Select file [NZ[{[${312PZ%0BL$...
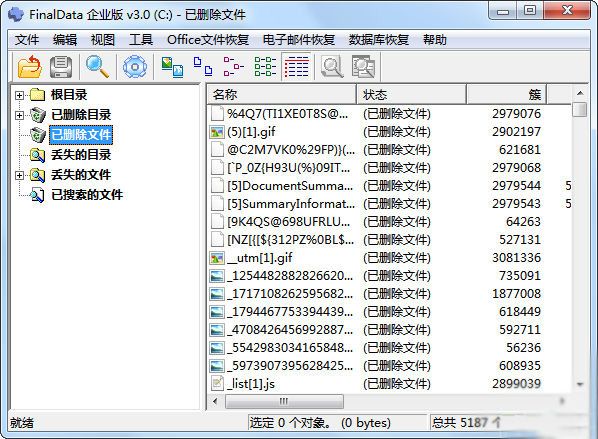The height and width of the screenshot is (439, 598). coord(291,240)
